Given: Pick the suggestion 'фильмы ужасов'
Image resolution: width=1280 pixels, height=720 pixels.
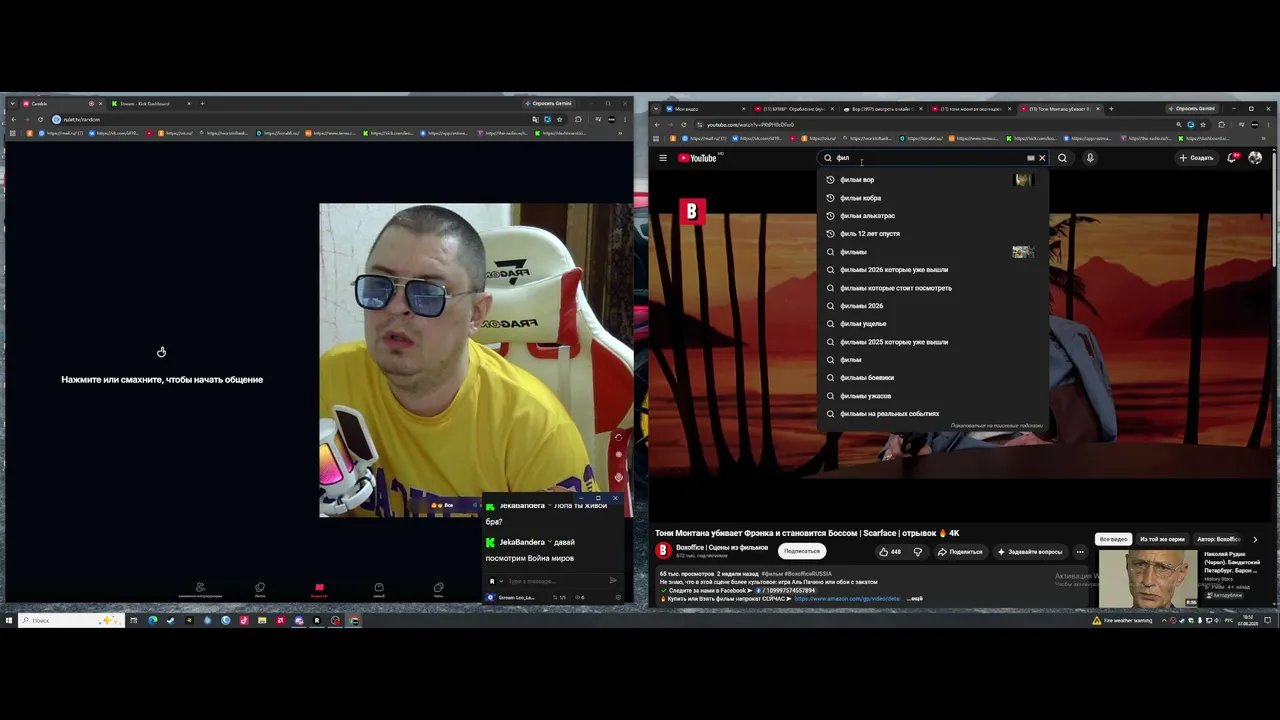Looking at the screenshot, I should (931, 396).
